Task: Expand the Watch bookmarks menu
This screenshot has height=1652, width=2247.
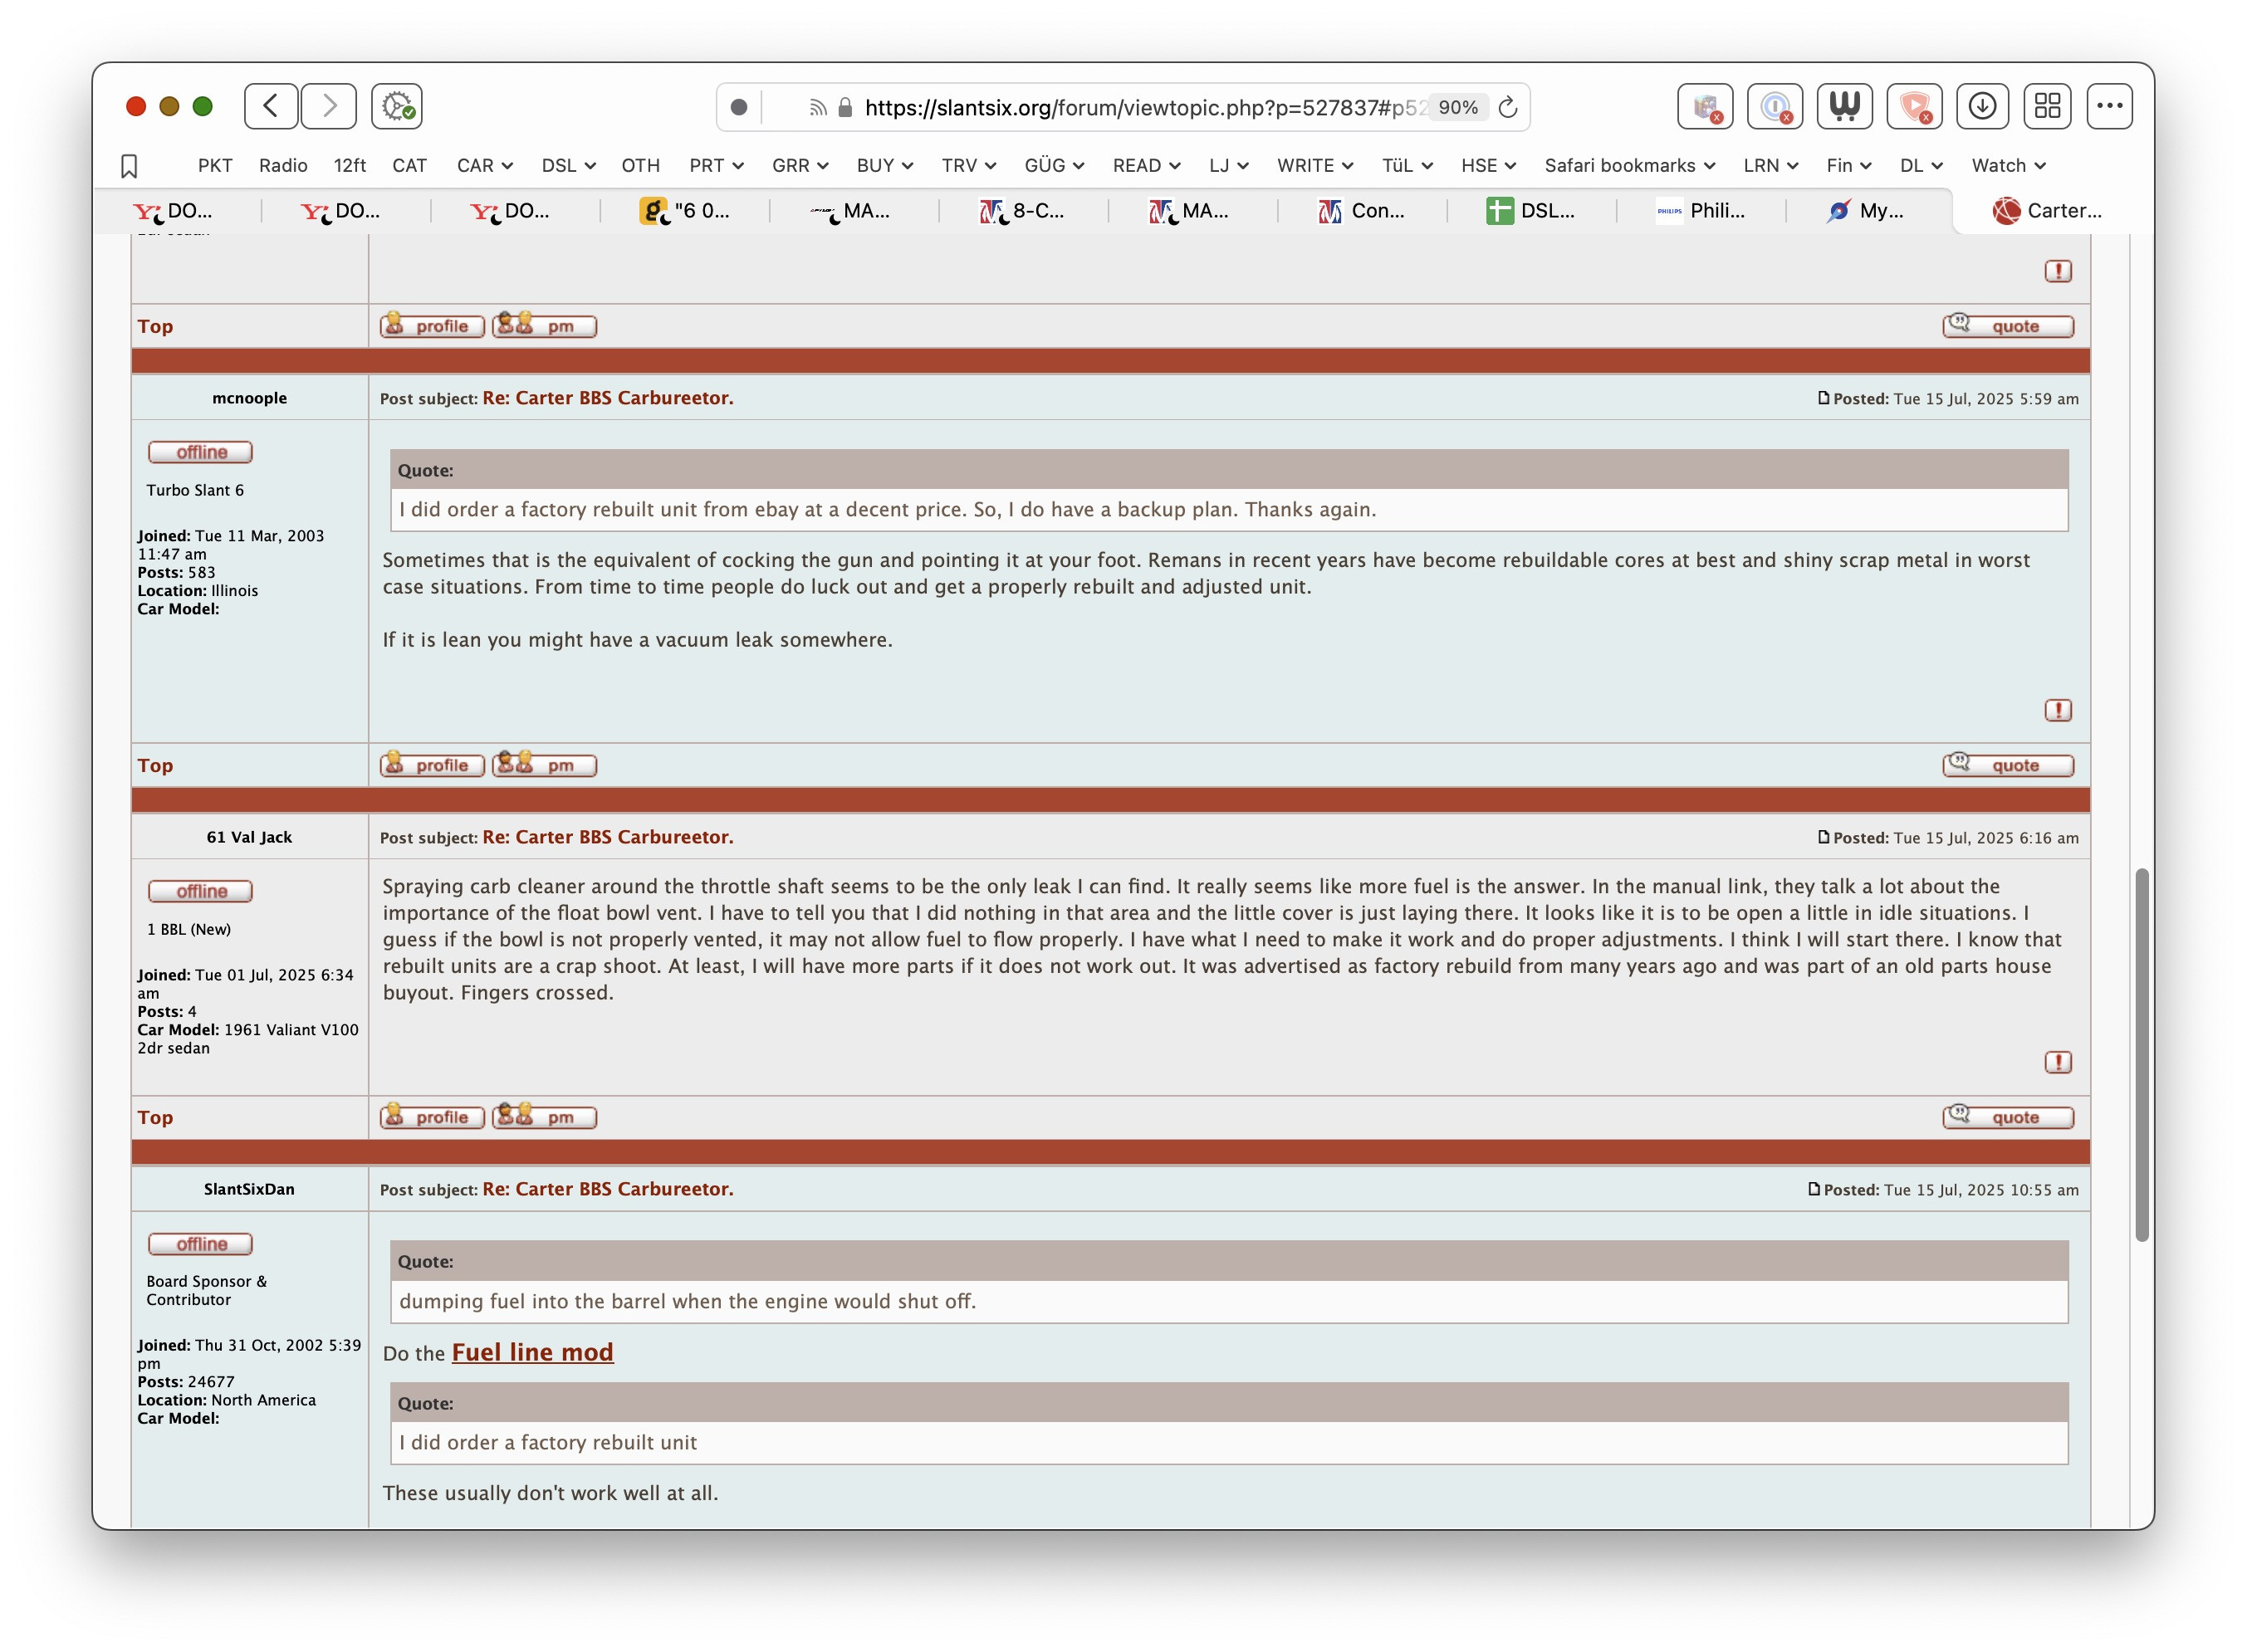Action: point(2006,165)
